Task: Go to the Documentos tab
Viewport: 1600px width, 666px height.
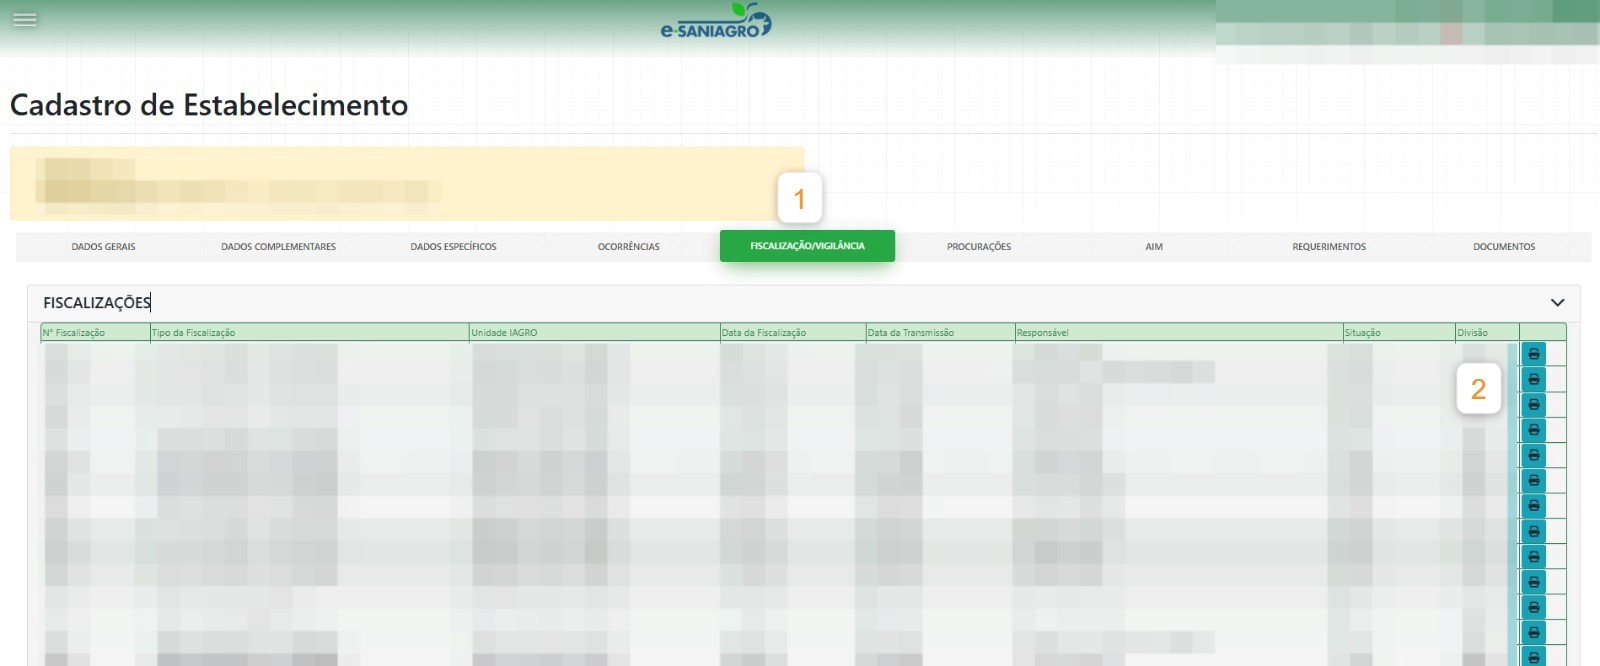Action: coord(1503,247)
